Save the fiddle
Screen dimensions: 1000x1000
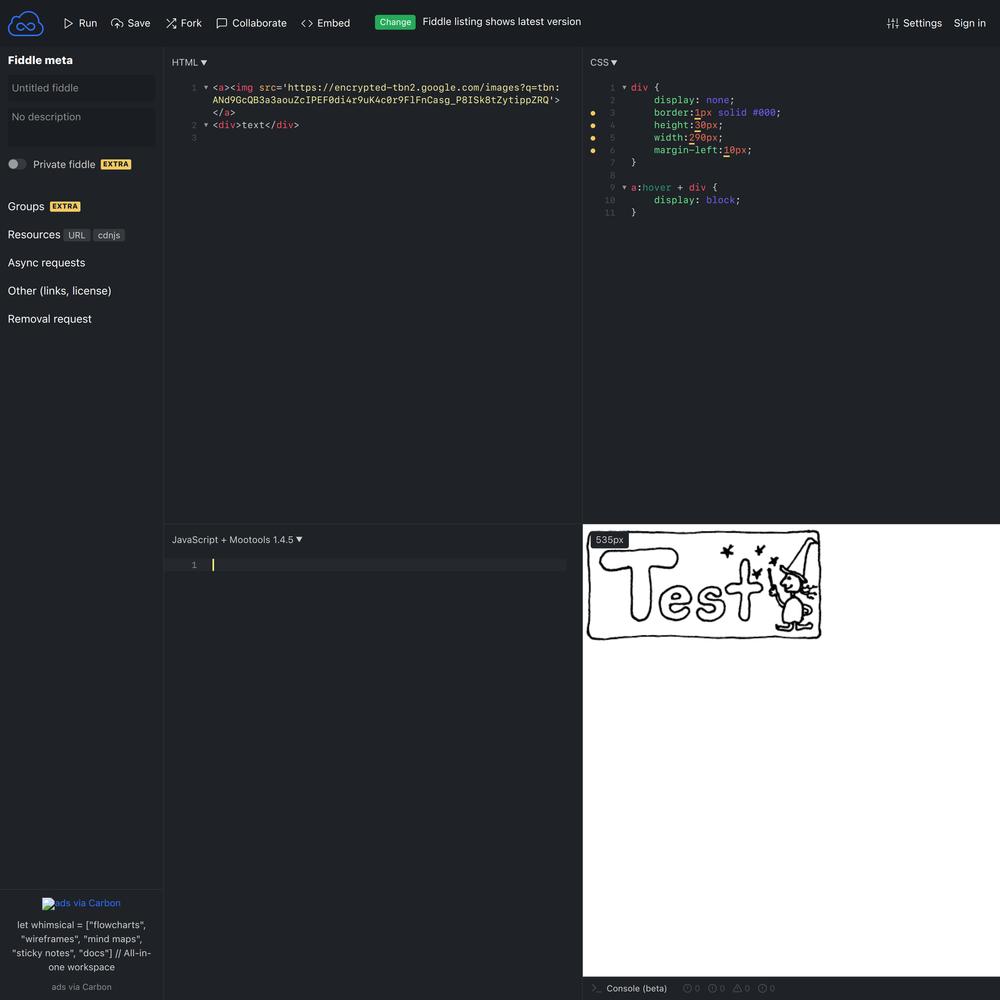[131, 23]
